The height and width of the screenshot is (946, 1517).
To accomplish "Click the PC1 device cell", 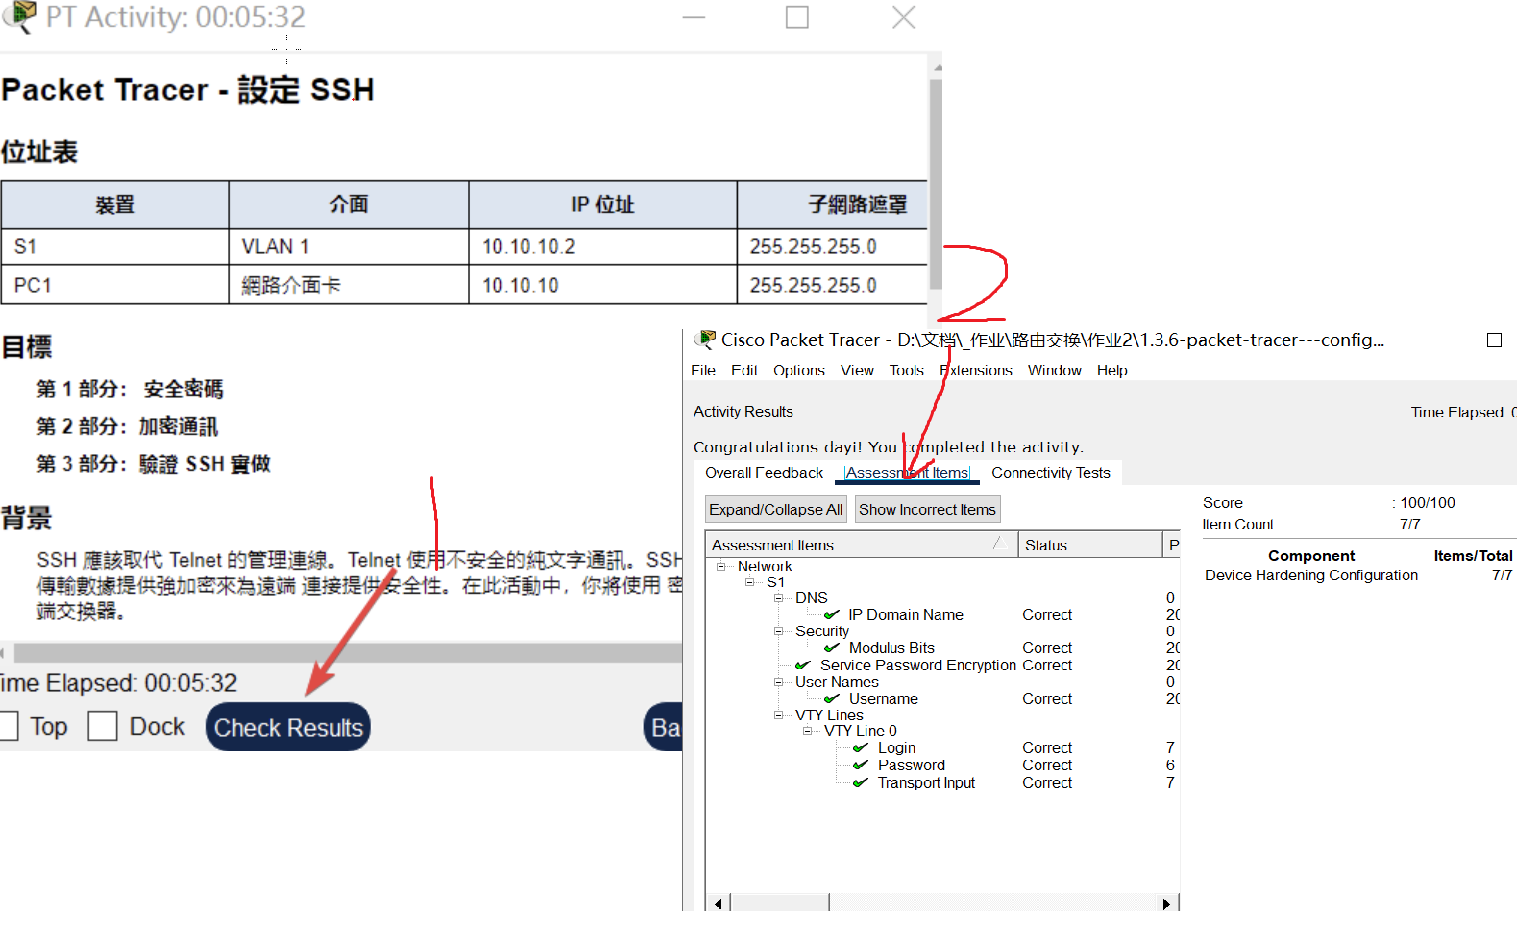I will tap(115, 285).
